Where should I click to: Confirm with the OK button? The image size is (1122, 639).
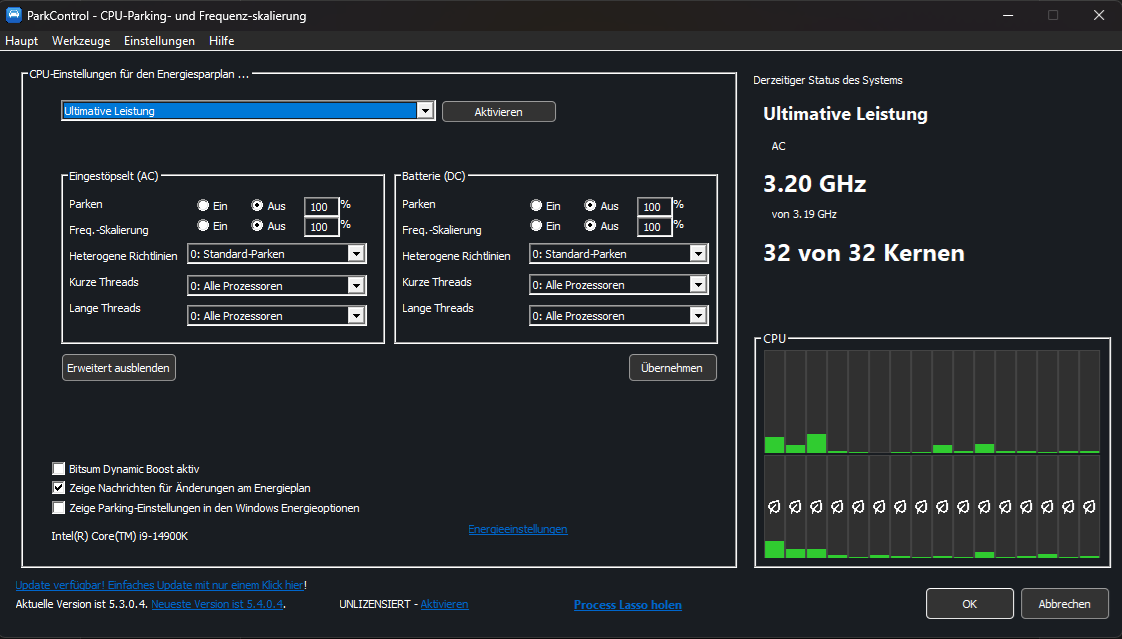tap(970, 604)
